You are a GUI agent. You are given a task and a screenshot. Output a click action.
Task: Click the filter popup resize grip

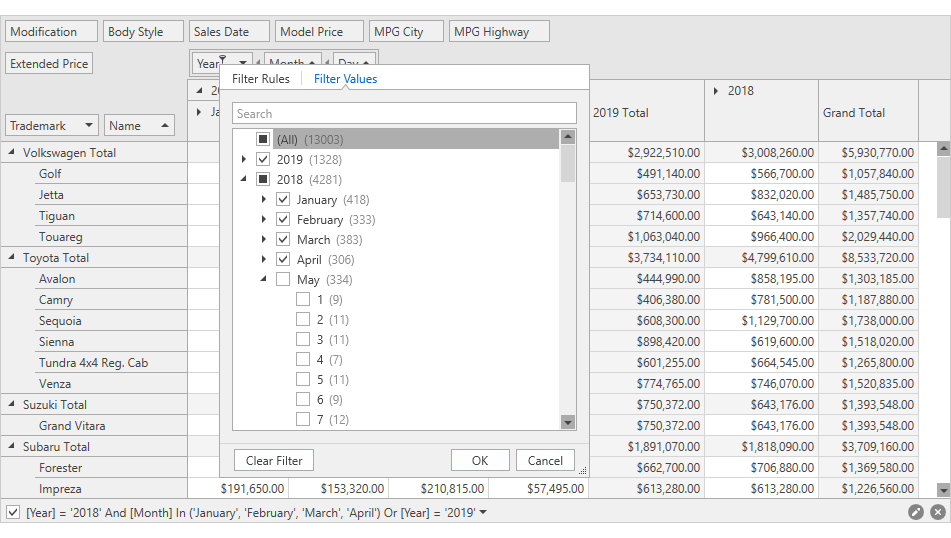[583, 471]
